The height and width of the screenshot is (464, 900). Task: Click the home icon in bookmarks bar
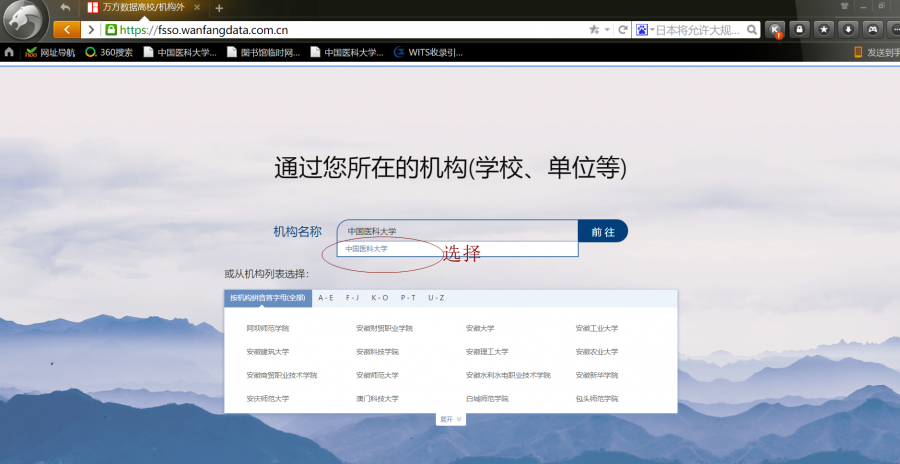coord(9,52)
